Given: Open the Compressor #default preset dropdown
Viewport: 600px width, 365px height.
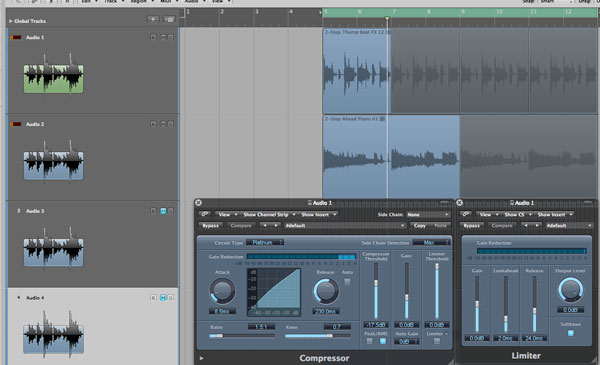Looking at the screenshot, I should (344, 225).
